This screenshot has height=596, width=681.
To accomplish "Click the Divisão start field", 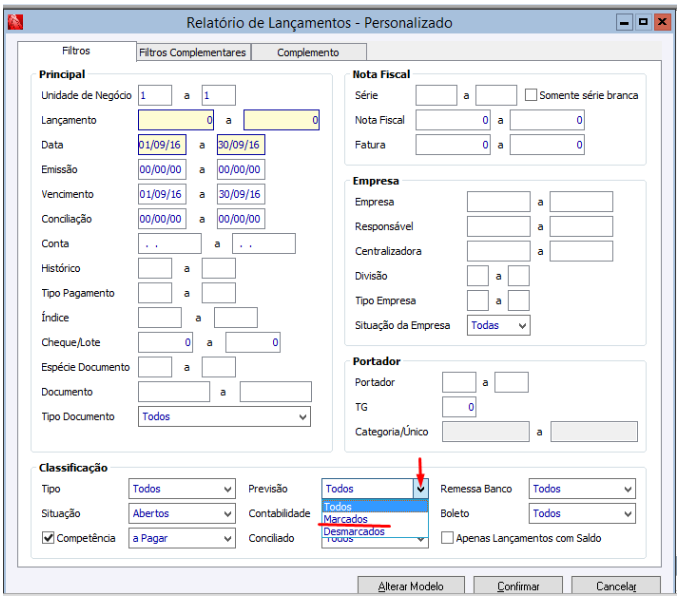I will pos(478,276).
